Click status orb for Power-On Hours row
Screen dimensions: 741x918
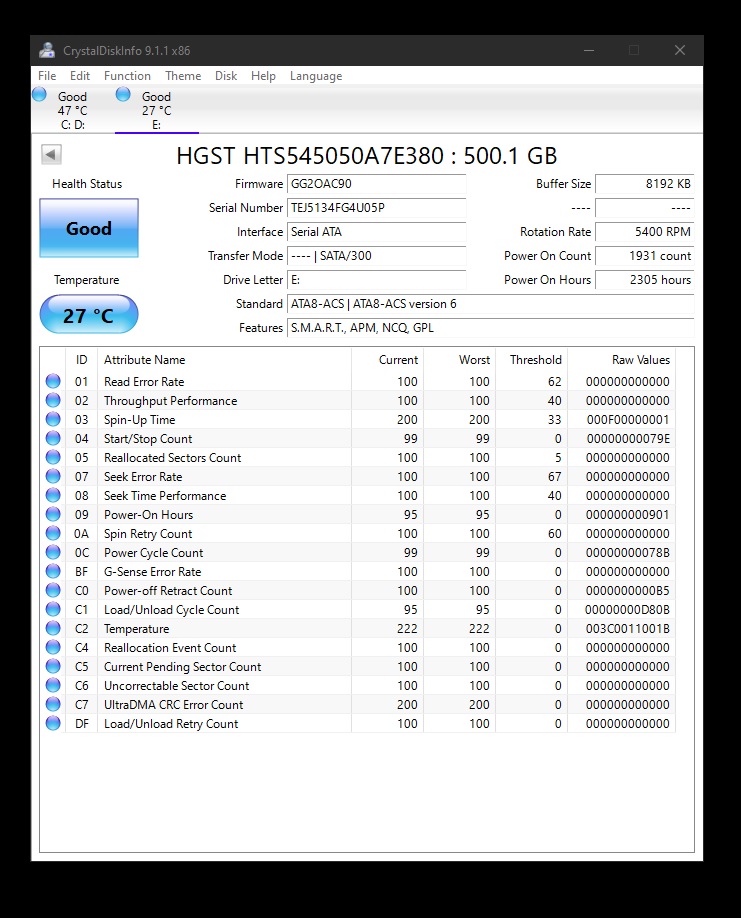[53, 515]
